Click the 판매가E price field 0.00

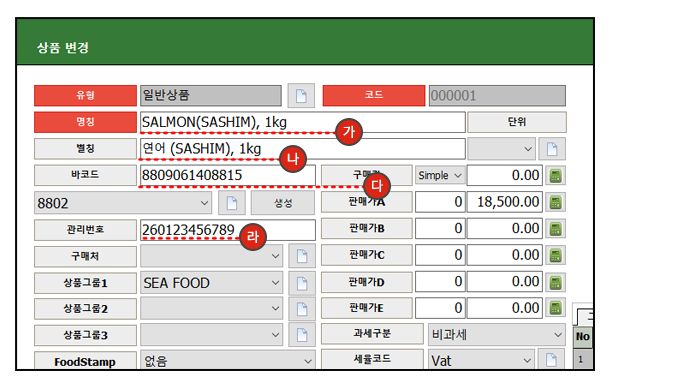tap(505, 308)
